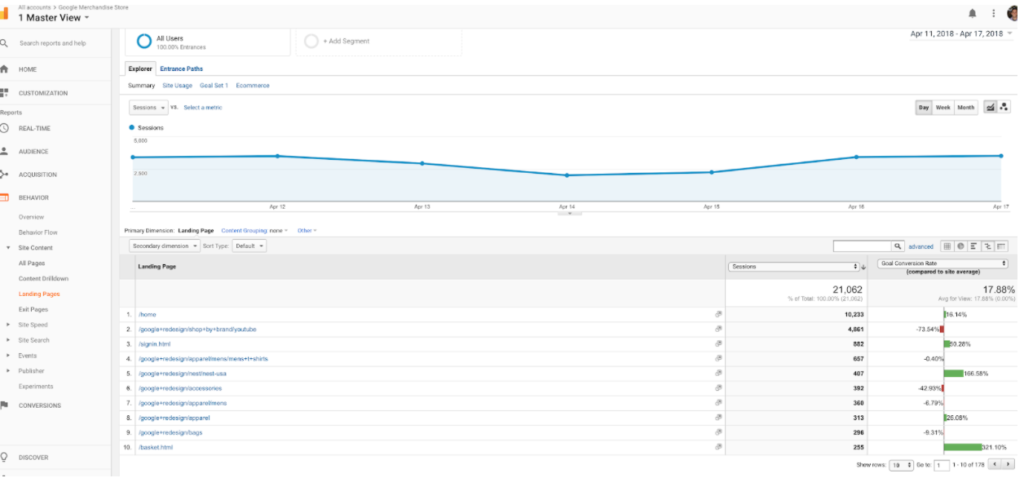Switch the chart to Month view
Image resolution: width=1024 pixels, height=478 pixels.
click(966, 107)
